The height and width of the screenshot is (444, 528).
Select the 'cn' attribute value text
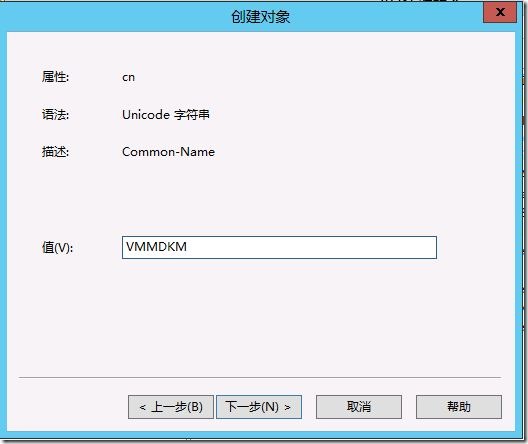(x=129, y=77)
